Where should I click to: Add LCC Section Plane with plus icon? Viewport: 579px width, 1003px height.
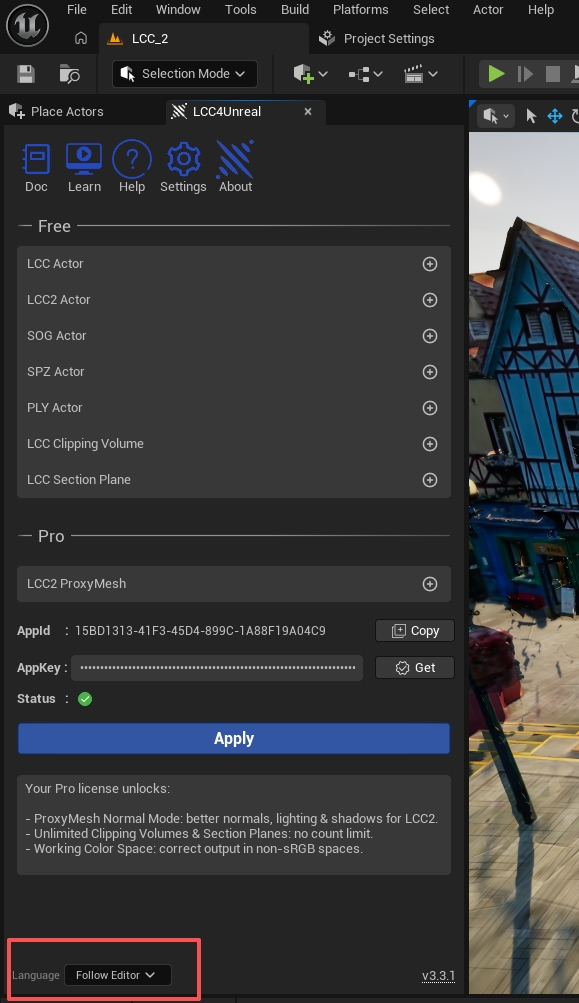430,480
